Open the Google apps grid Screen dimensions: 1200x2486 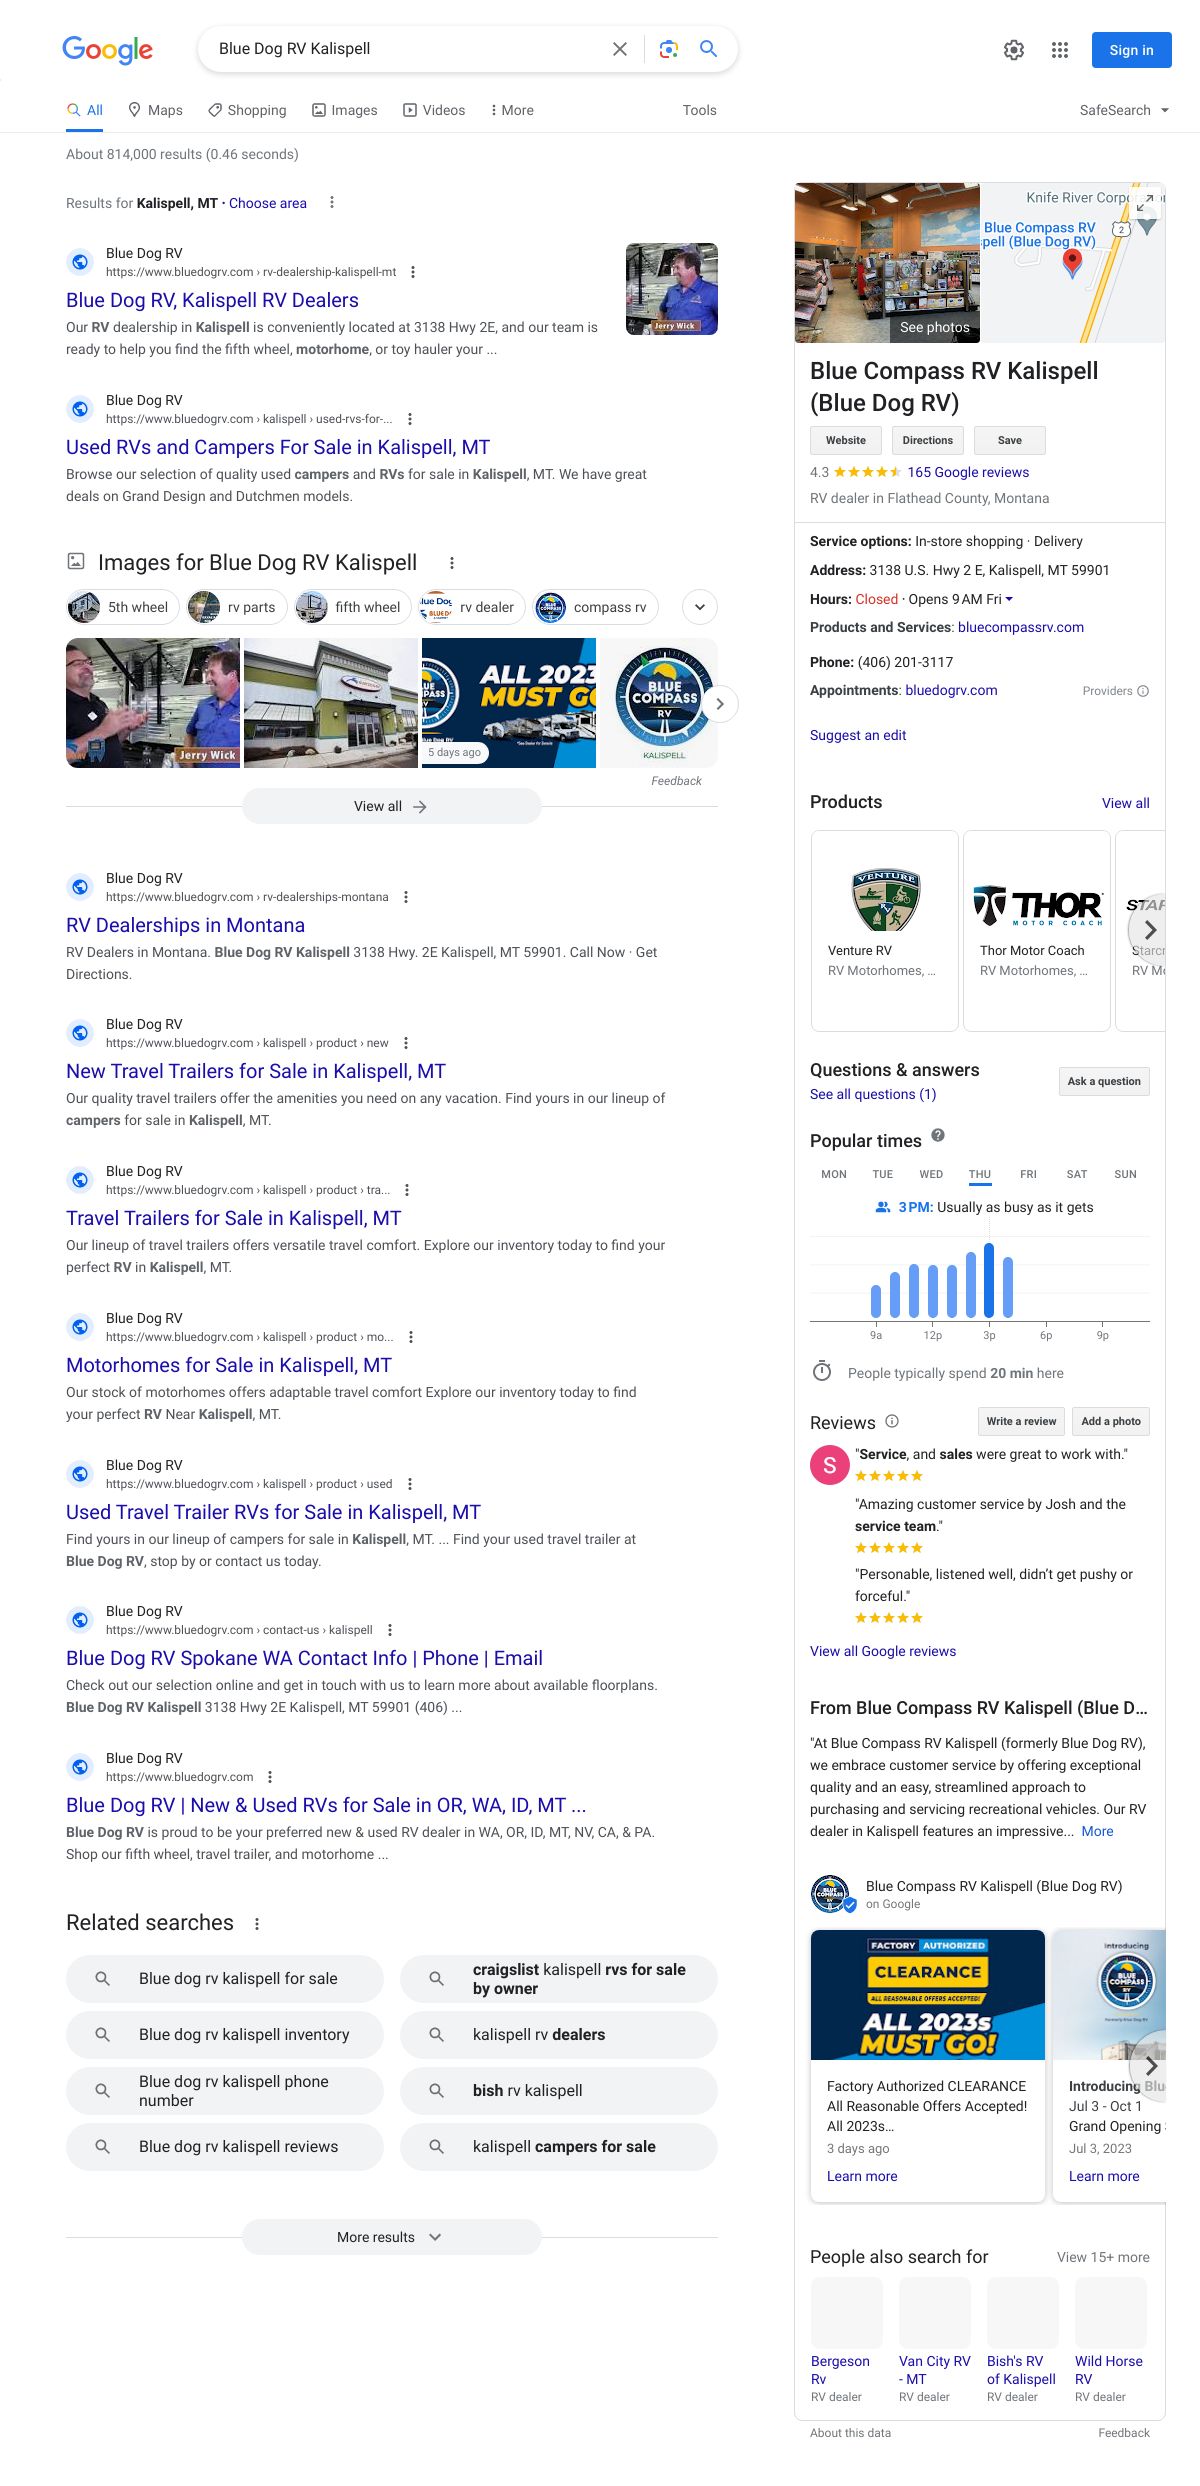pos(1060,50)
